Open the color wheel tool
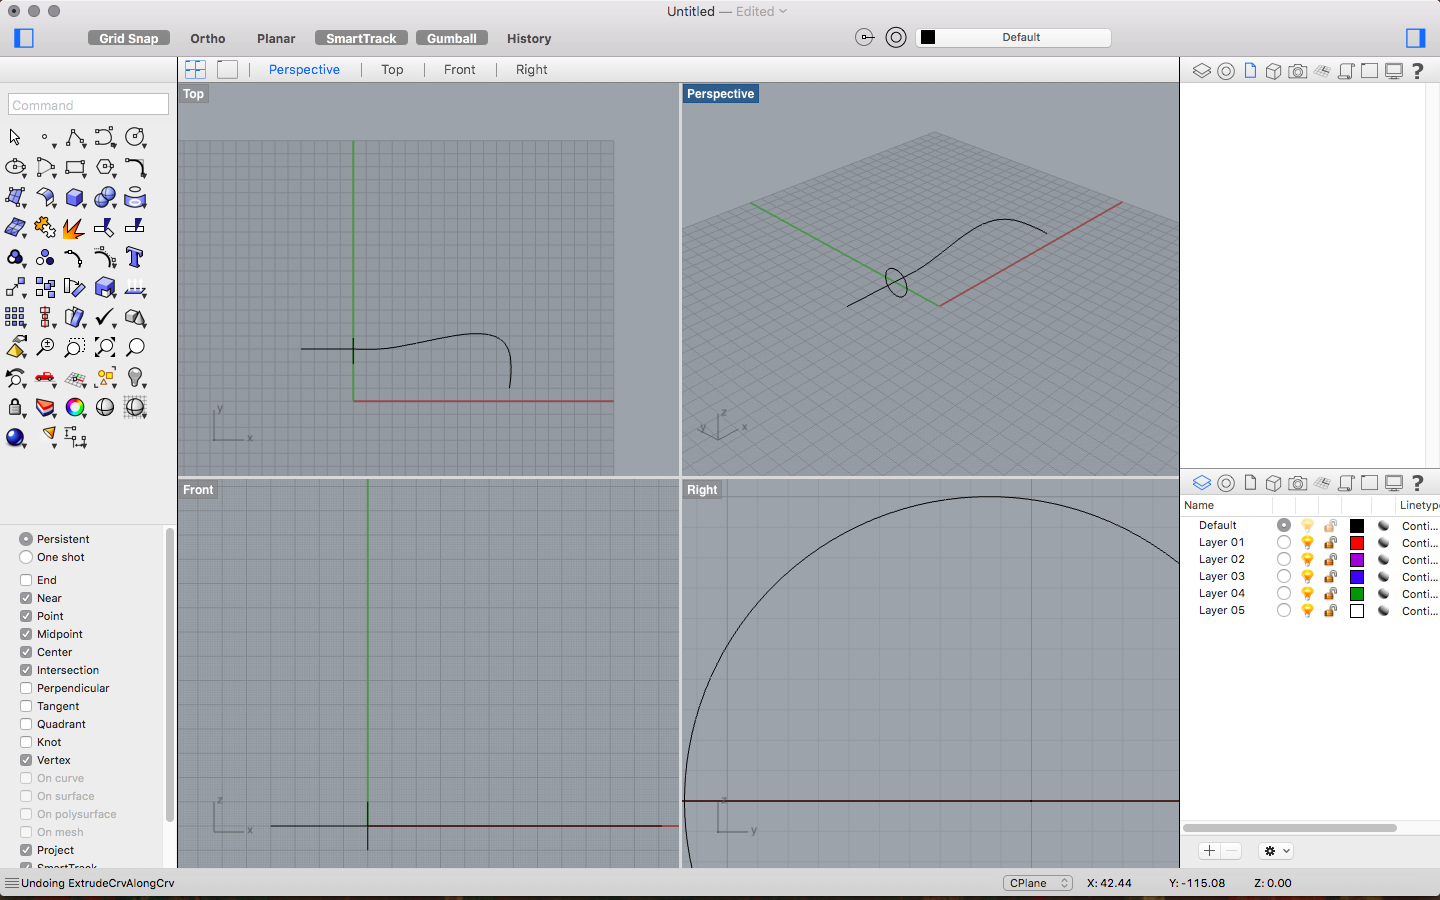The image size is (1440, 900). click(x=75, y=407)
